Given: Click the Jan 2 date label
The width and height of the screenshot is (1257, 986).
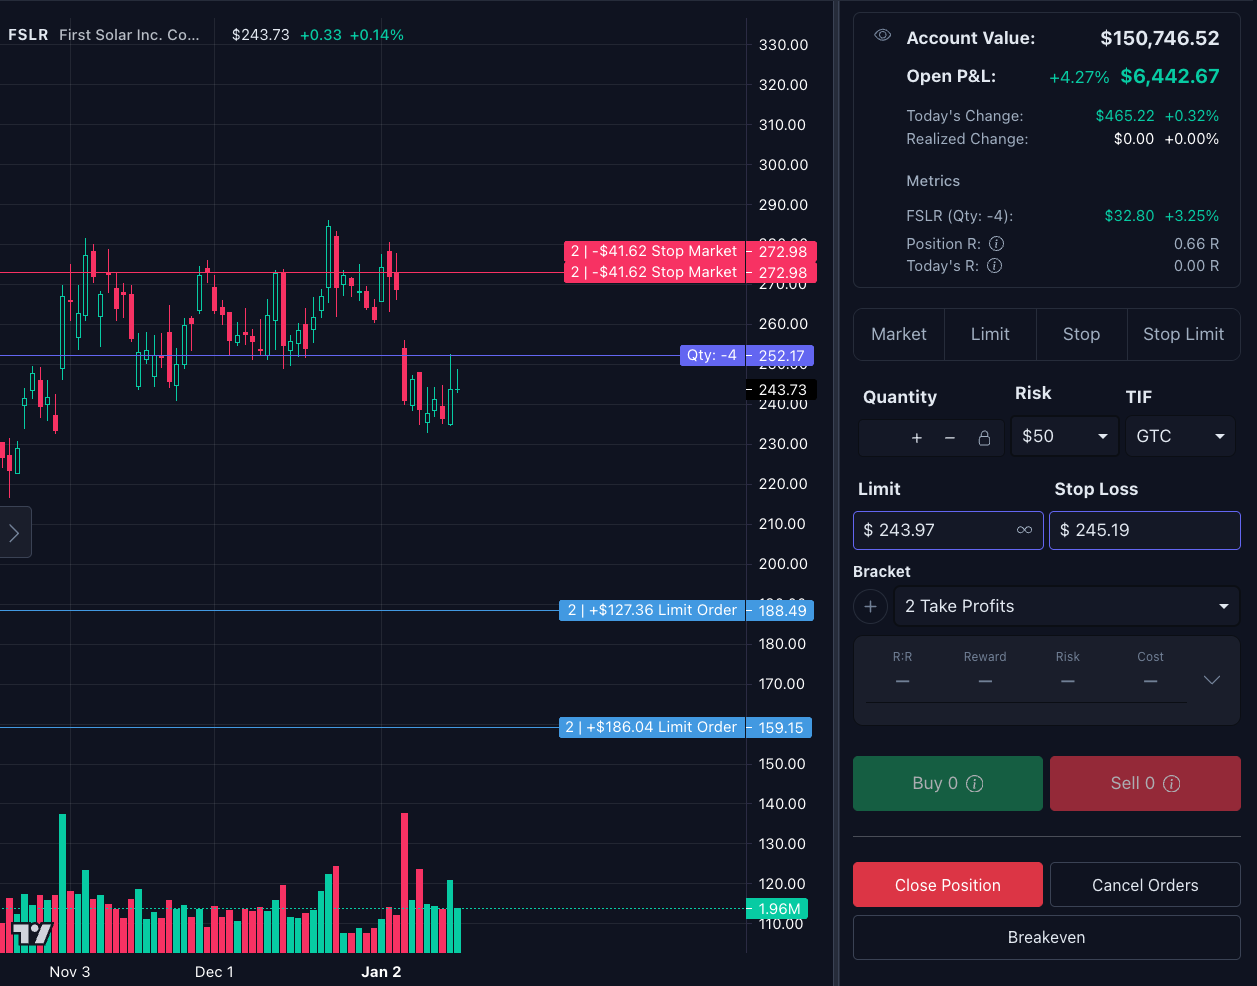Looking at the screenshot, I should [381, 972].
